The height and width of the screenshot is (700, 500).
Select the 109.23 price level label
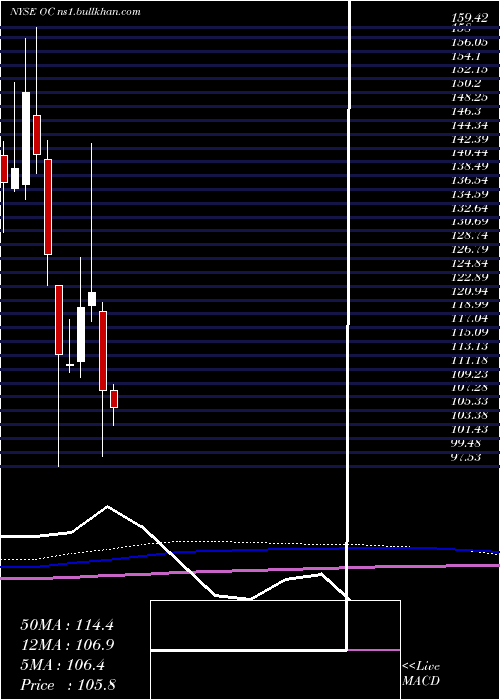click(x=468, y=374)
